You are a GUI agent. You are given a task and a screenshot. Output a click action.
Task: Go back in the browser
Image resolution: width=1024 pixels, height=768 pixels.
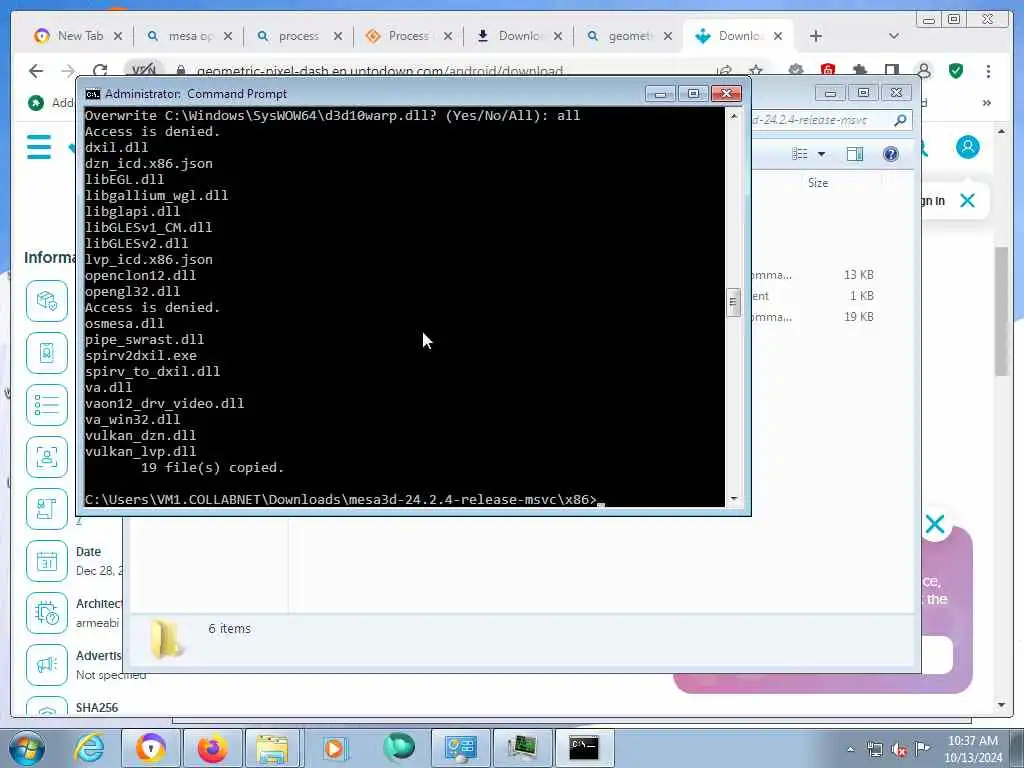[36, 71]
